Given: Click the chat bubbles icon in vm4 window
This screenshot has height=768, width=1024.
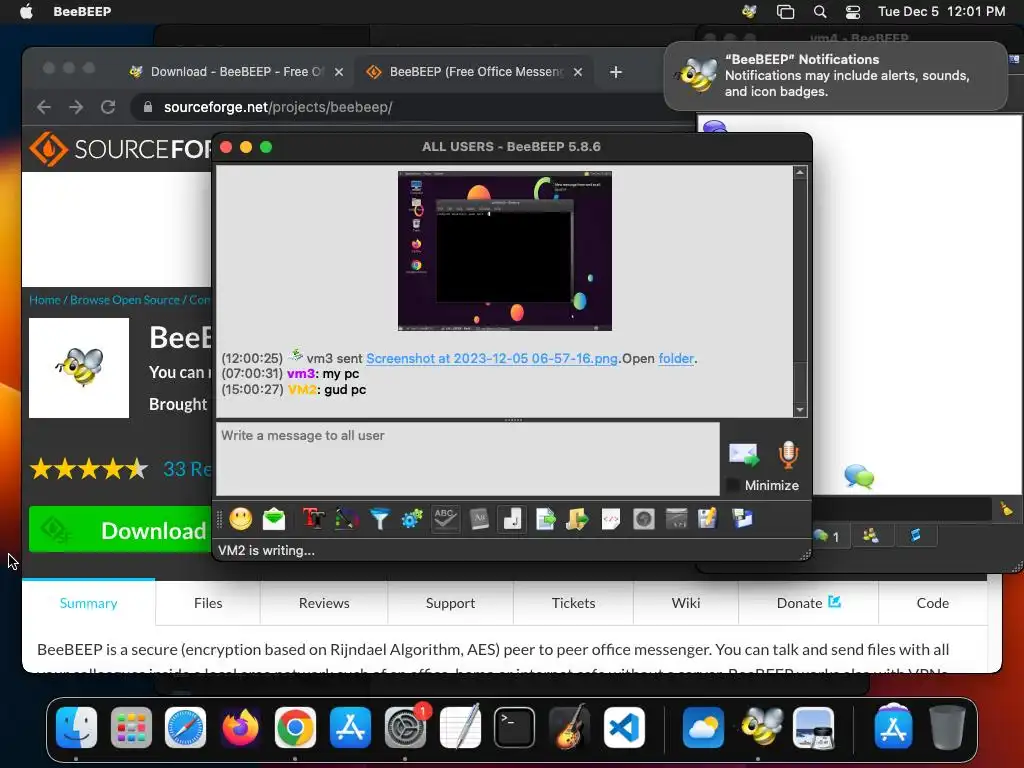Looking at the screenshot, I should (859, 477).
